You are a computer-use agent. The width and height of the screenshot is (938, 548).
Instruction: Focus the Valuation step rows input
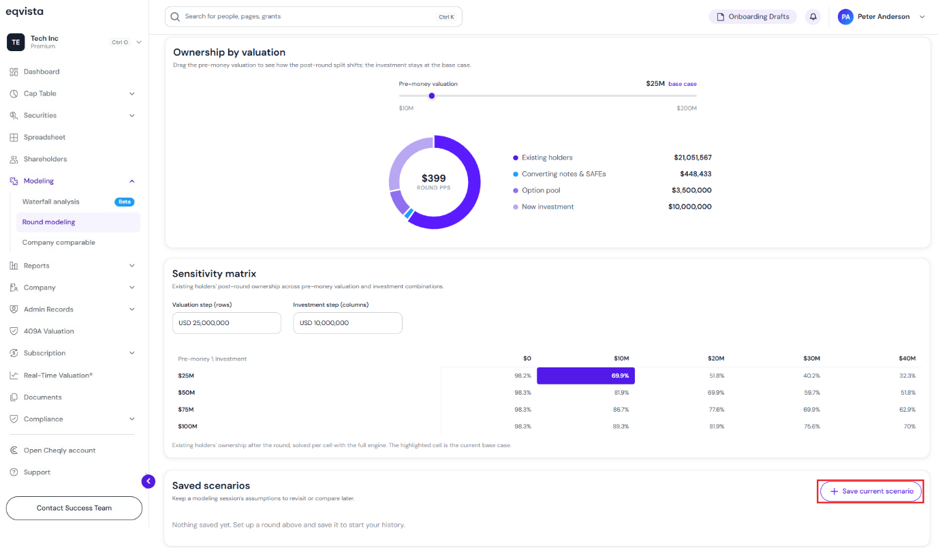coord(226,323)
